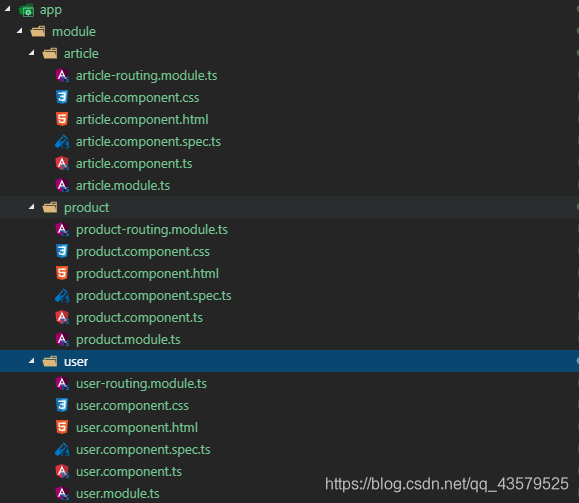Screen dimensions: 579x503
Task: Click HTML5 icon of article.component.html
Action: tap(62, 120)
